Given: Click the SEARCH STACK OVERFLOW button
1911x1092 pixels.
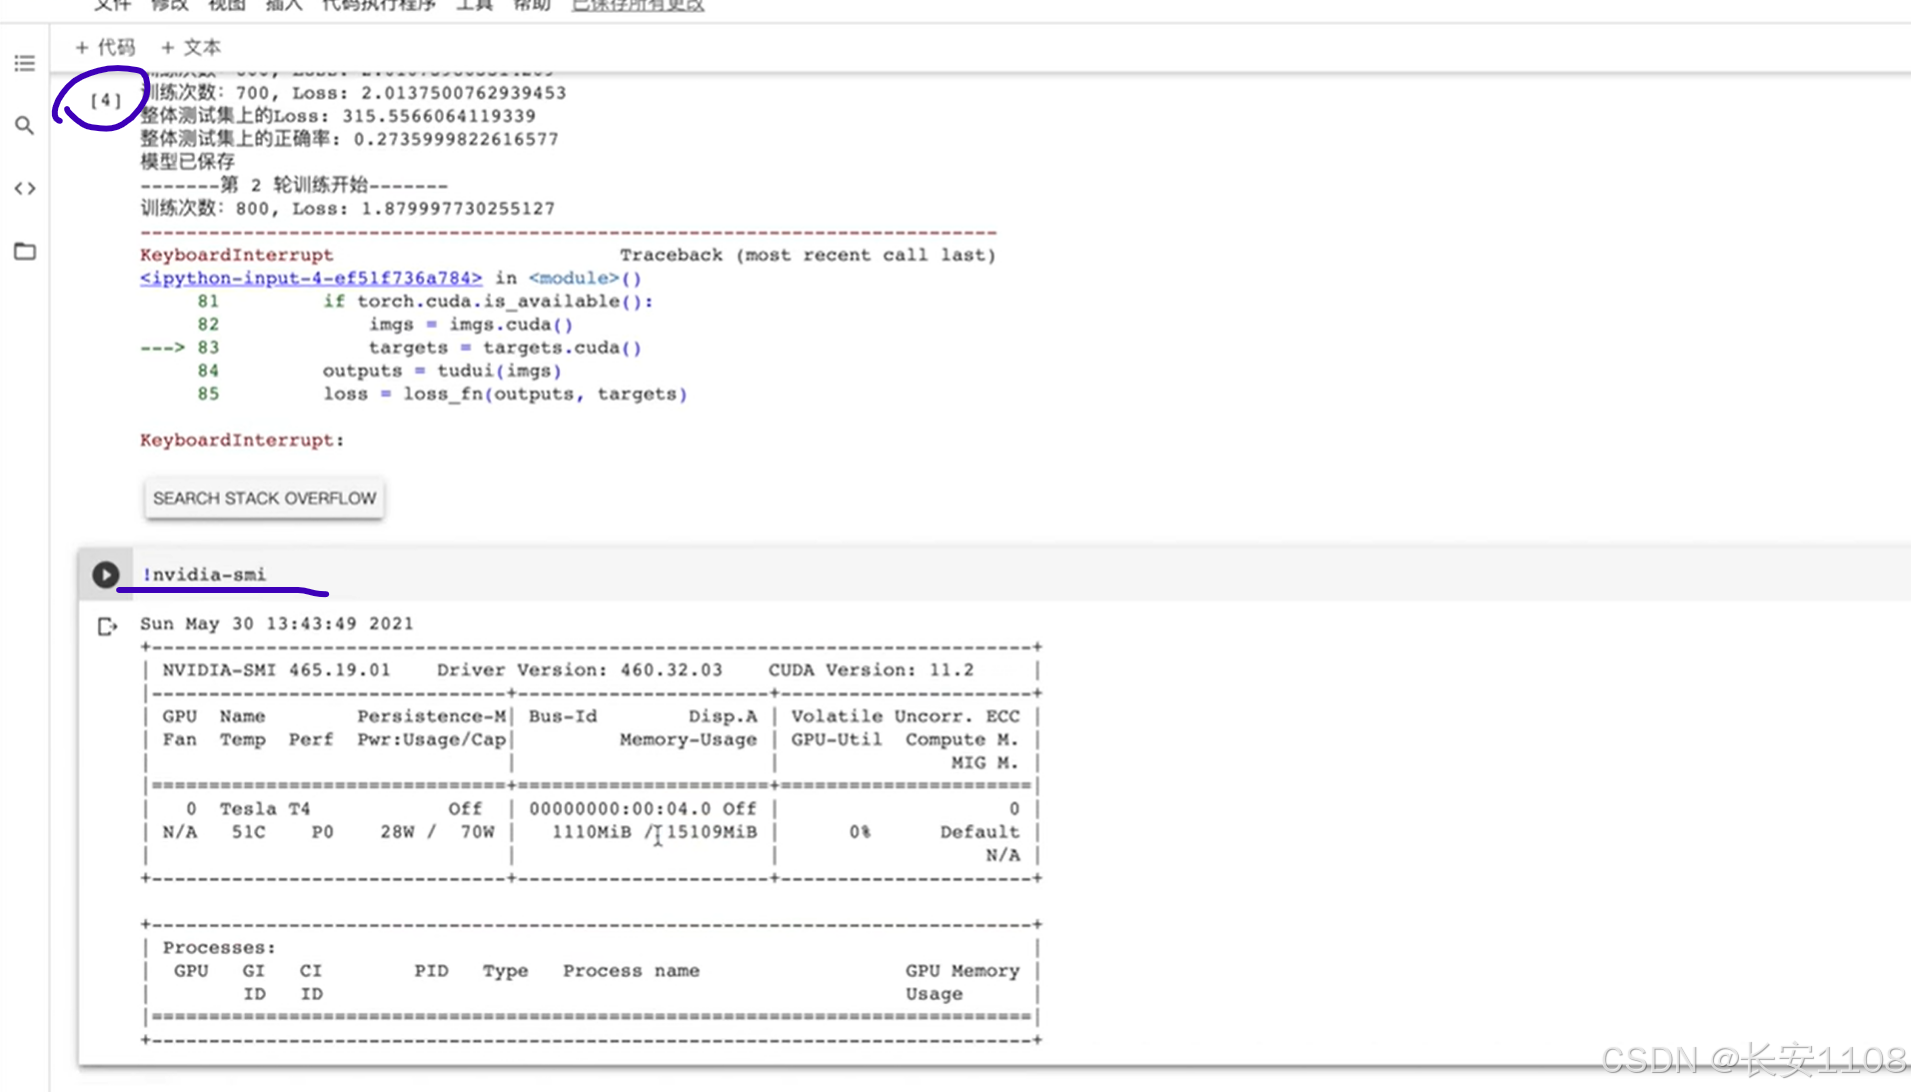Looking at the screenshot, I should pos(264,498).
